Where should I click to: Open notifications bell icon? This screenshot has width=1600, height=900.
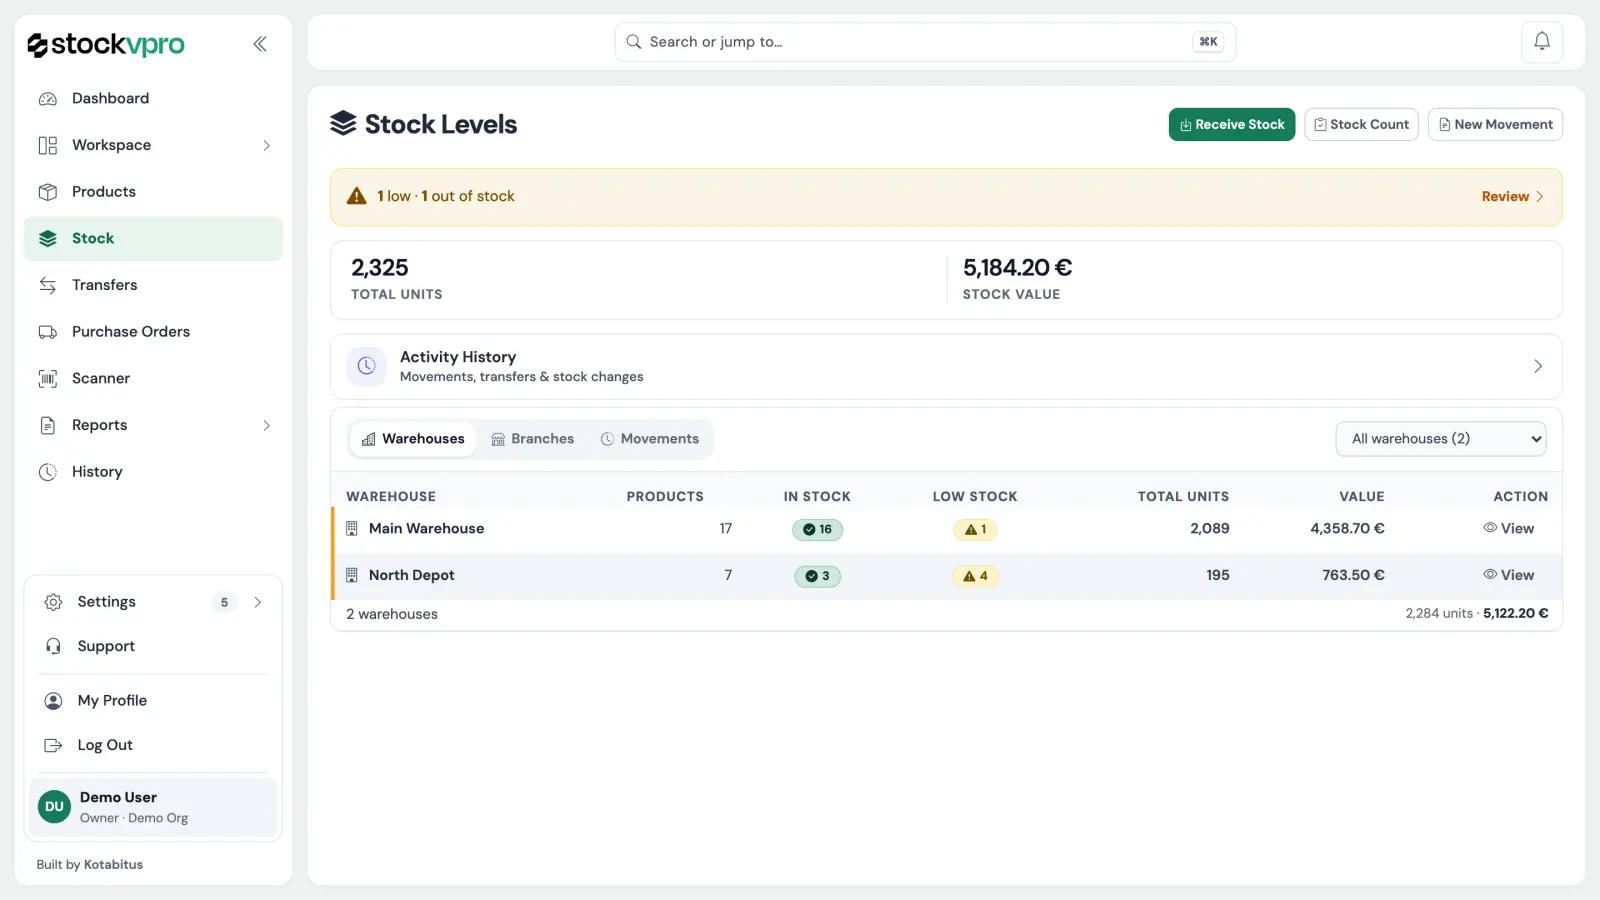(1542, 42)
